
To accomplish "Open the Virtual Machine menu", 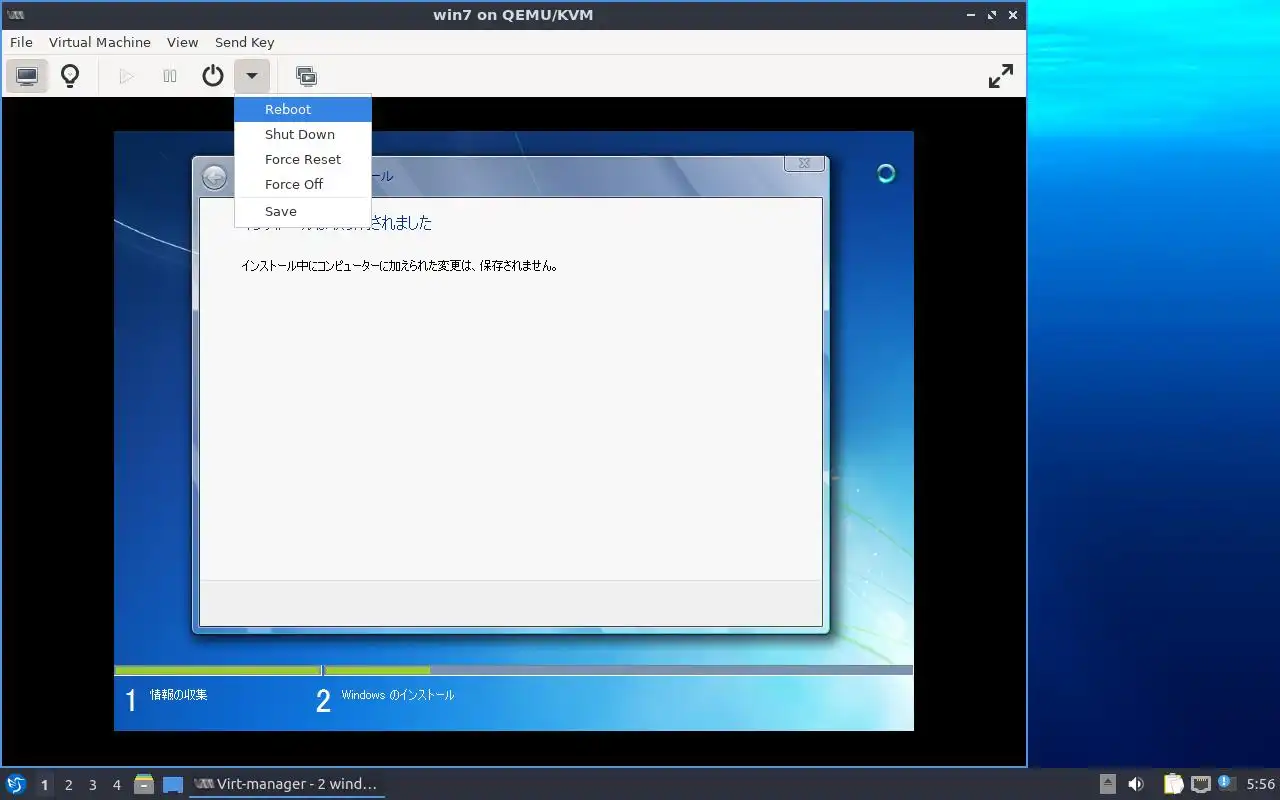I will (100, 42).
